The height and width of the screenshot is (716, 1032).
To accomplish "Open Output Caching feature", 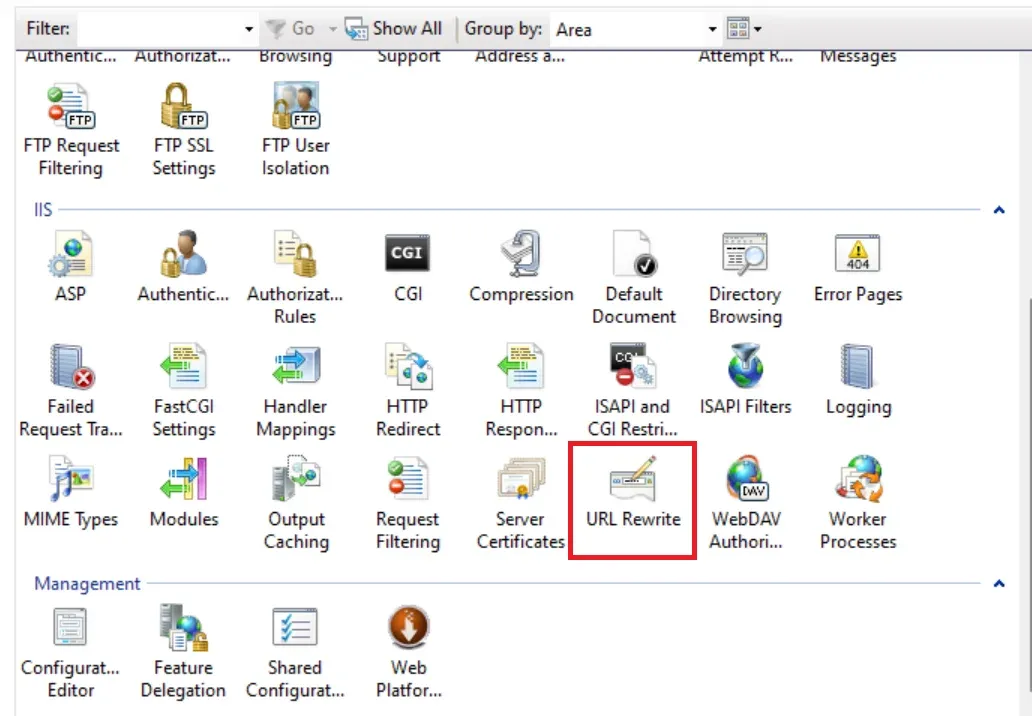I will pos(296,503).
